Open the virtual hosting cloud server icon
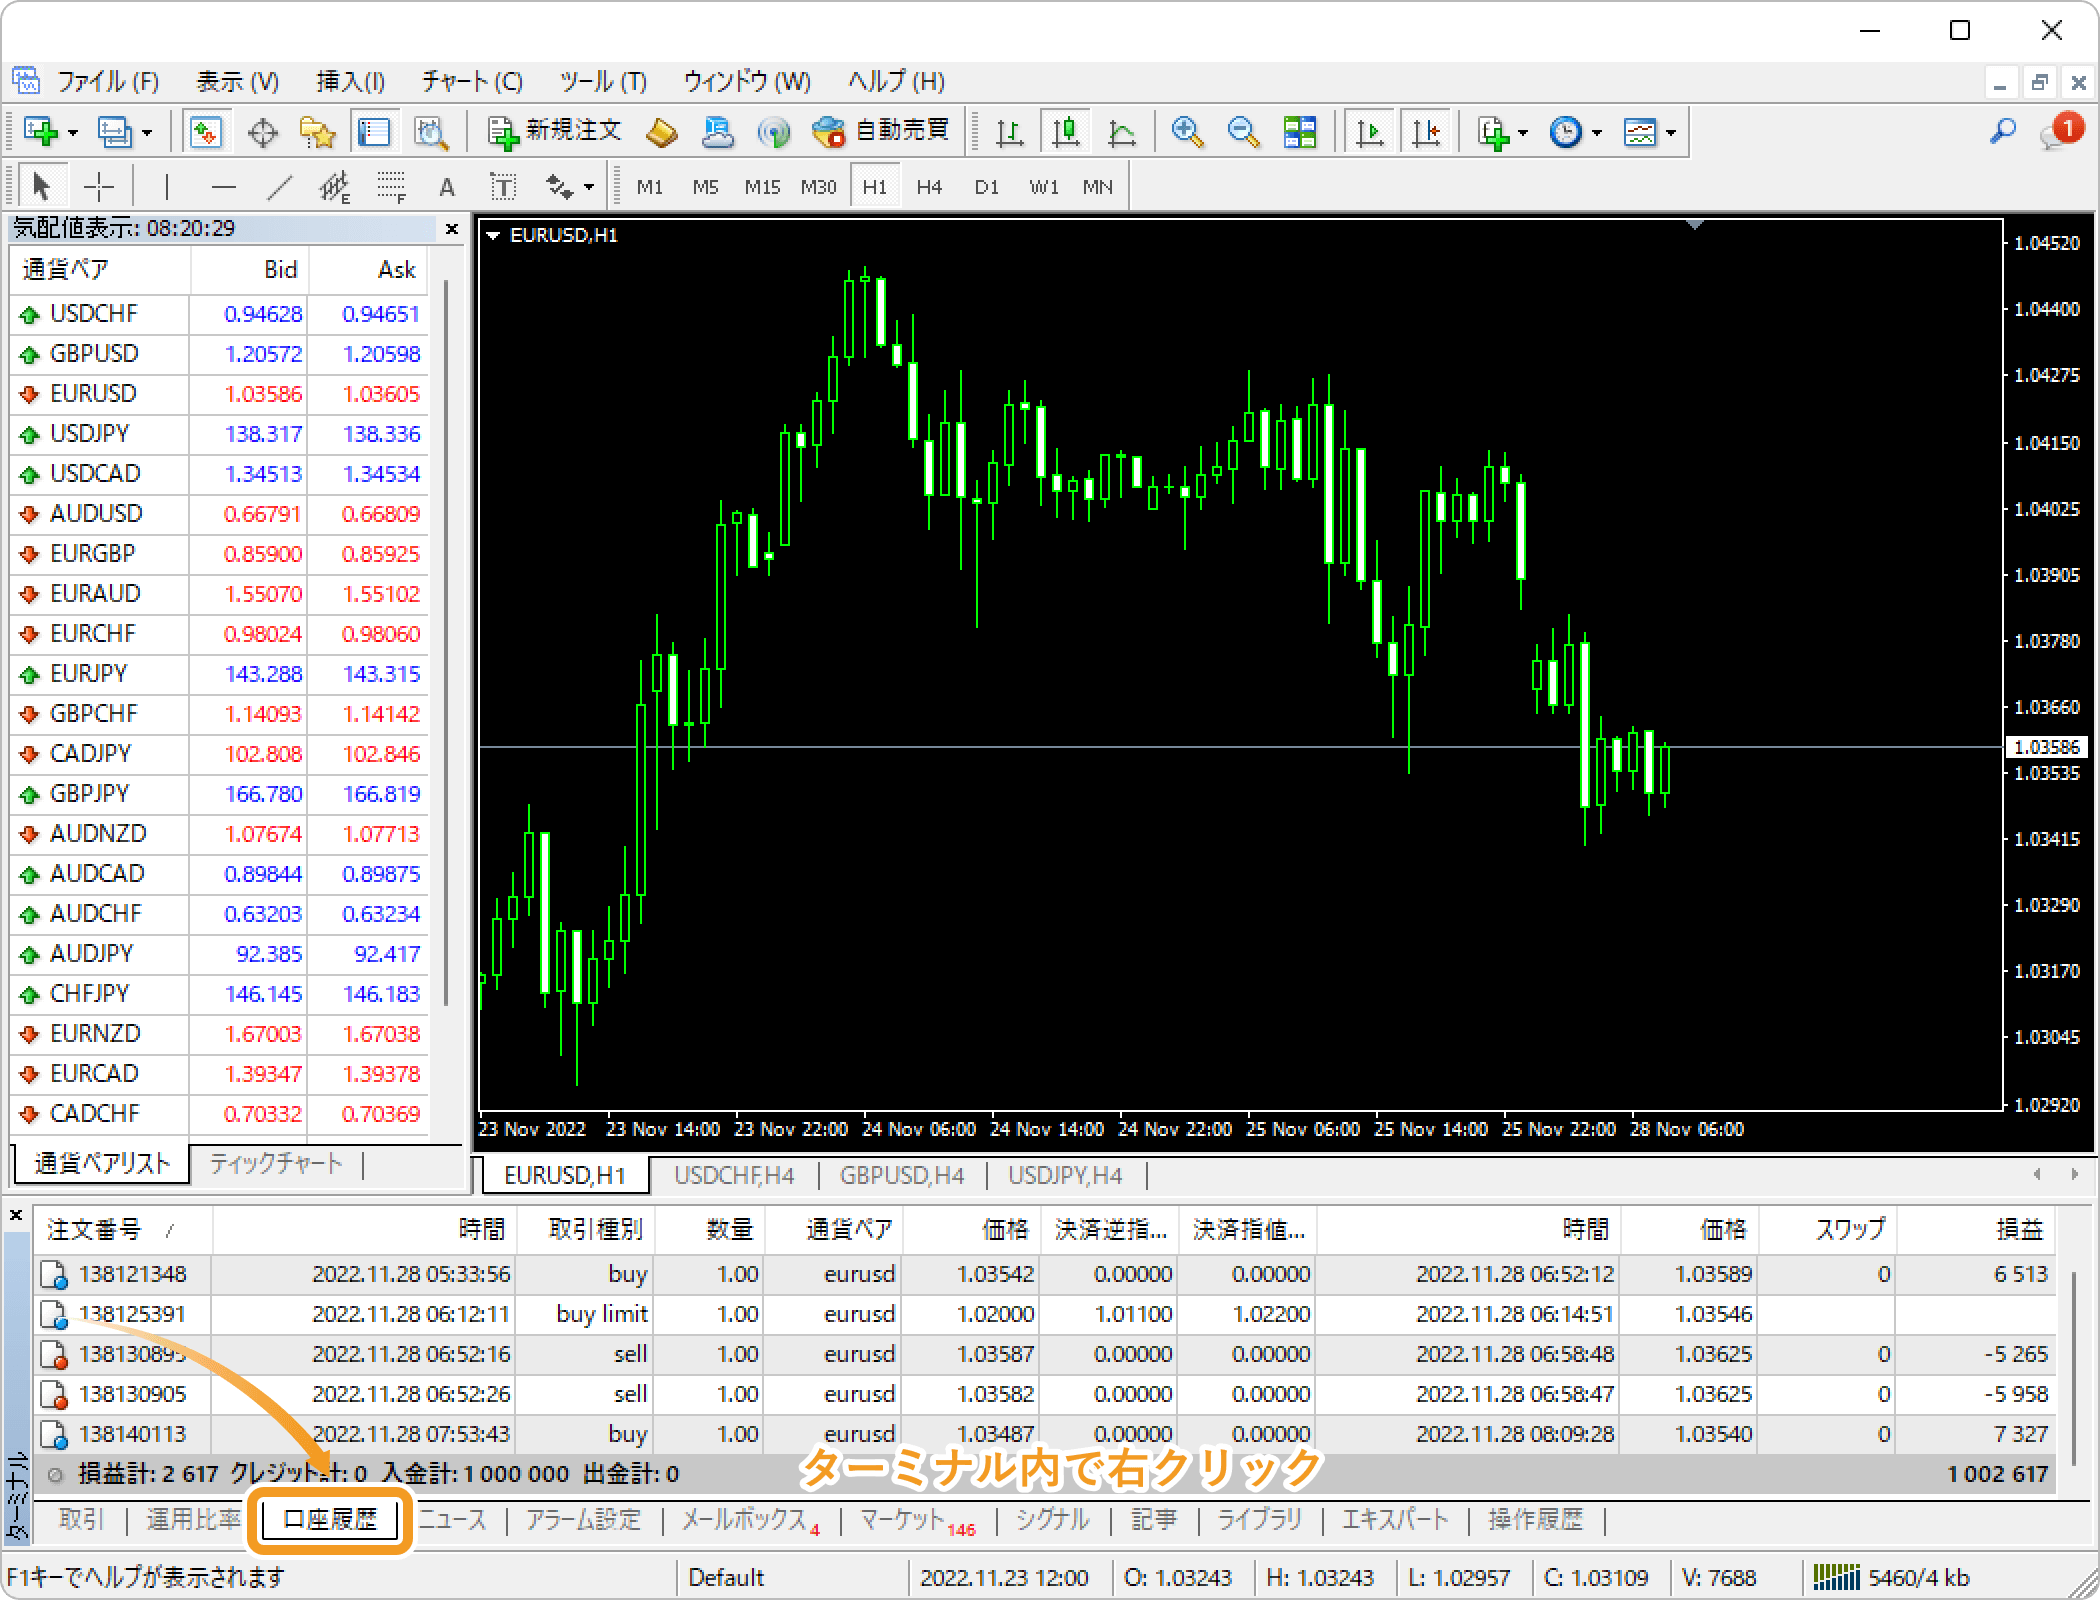The height and width of the screenshot is (1600, 2100). tap(717, 132)
